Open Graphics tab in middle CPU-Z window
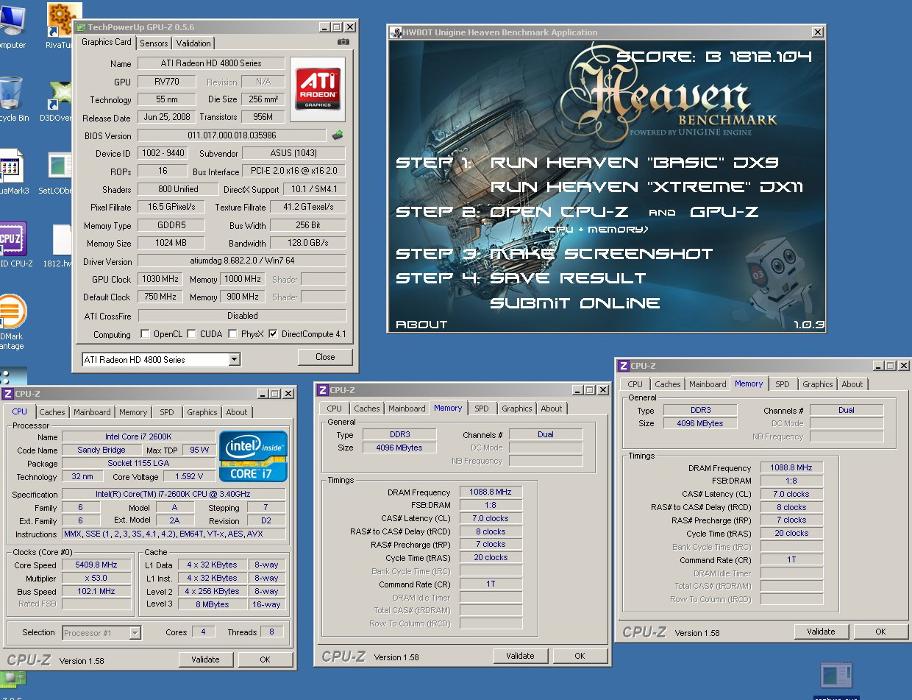 tap(516, 408)
